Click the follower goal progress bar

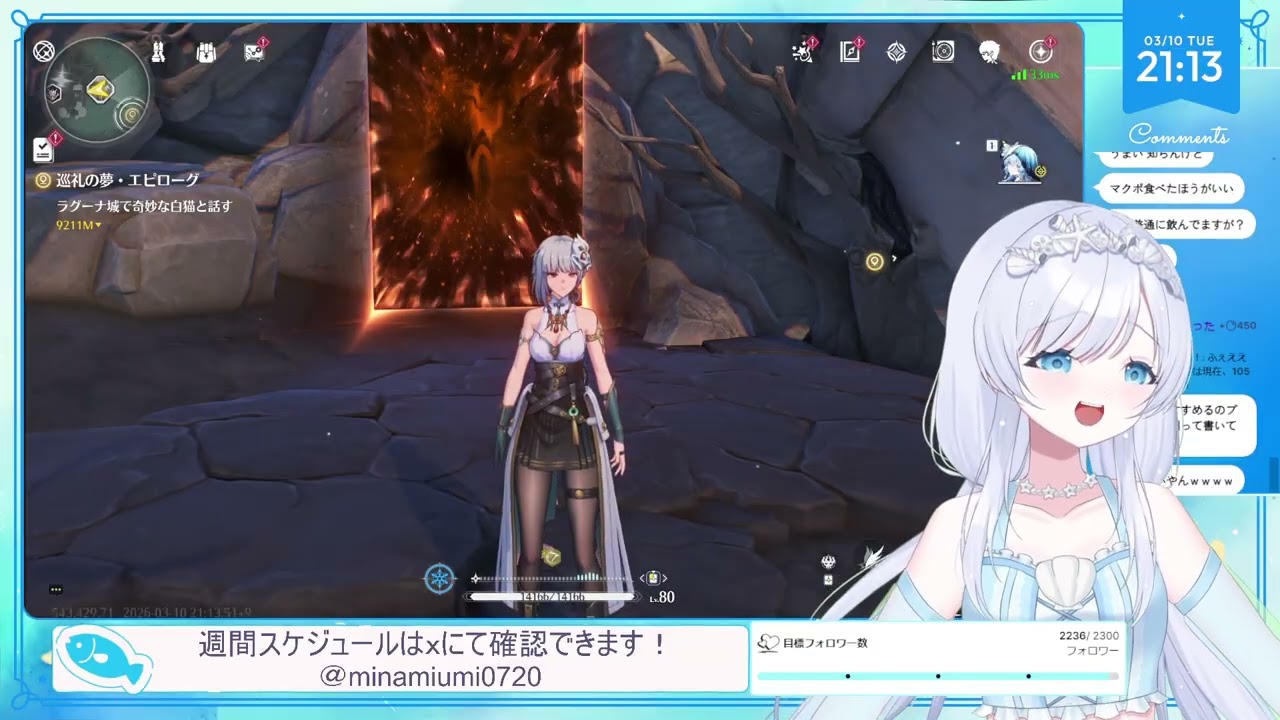click(938, 676)
